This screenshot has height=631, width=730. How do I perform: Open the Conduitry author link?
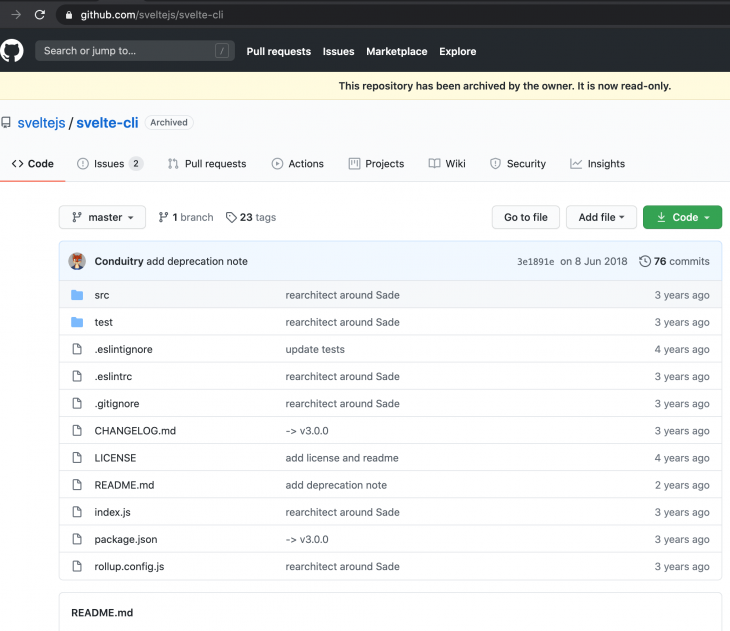[119, 261]
